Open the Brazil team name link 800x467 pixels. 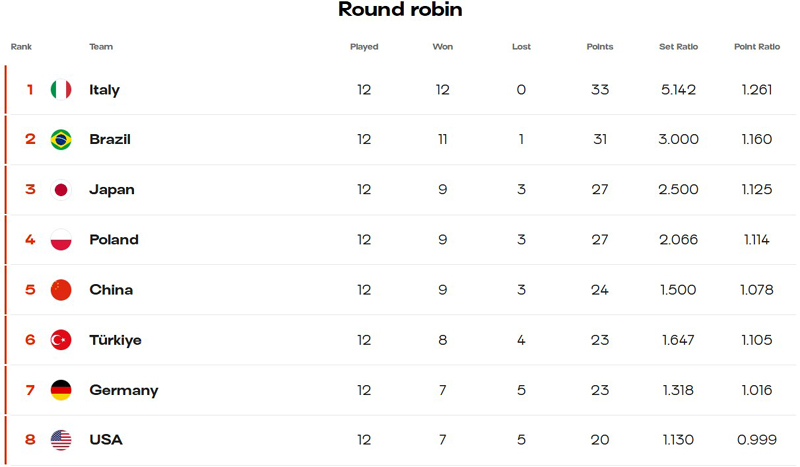[110, 139]
